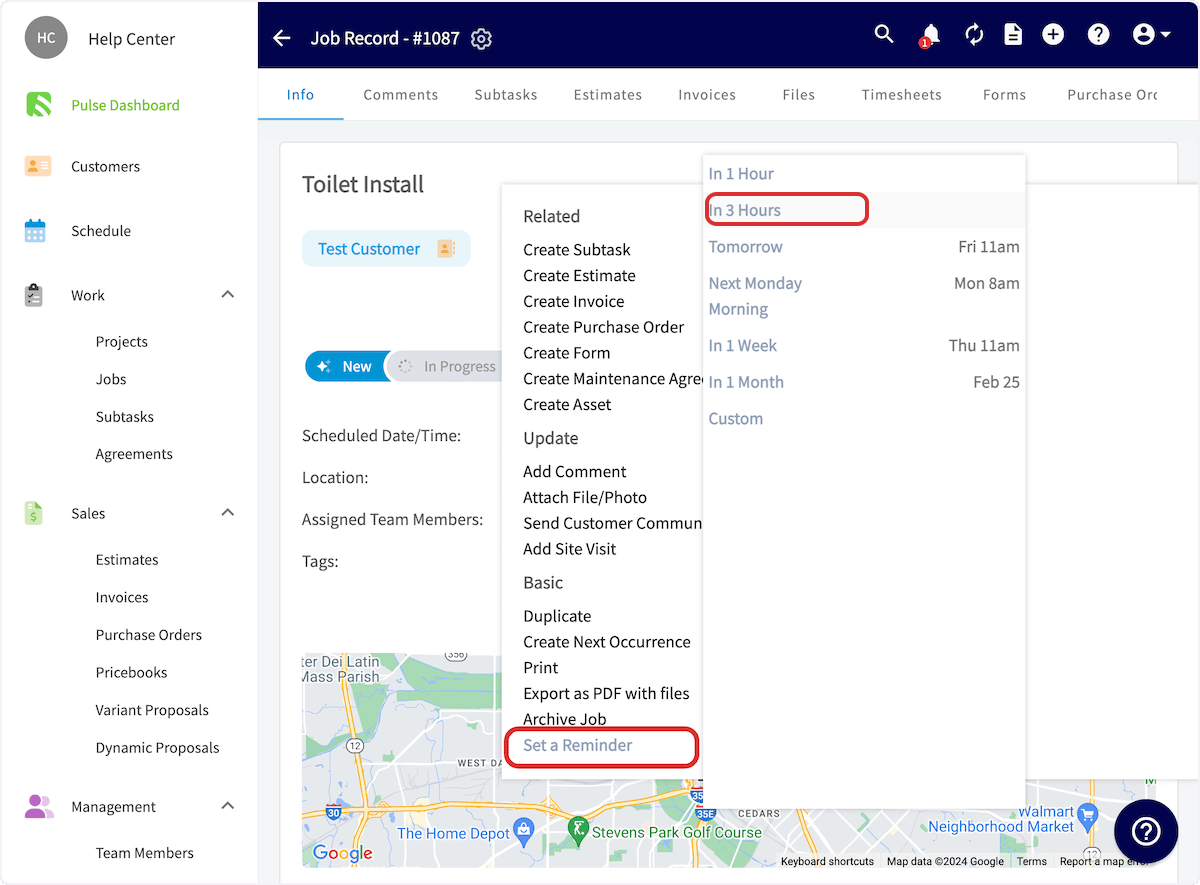Image resolution: width=1200 pixels, height=885 pixels.
Task: Choose Create Asset menu item
Action: coord(567,404)
